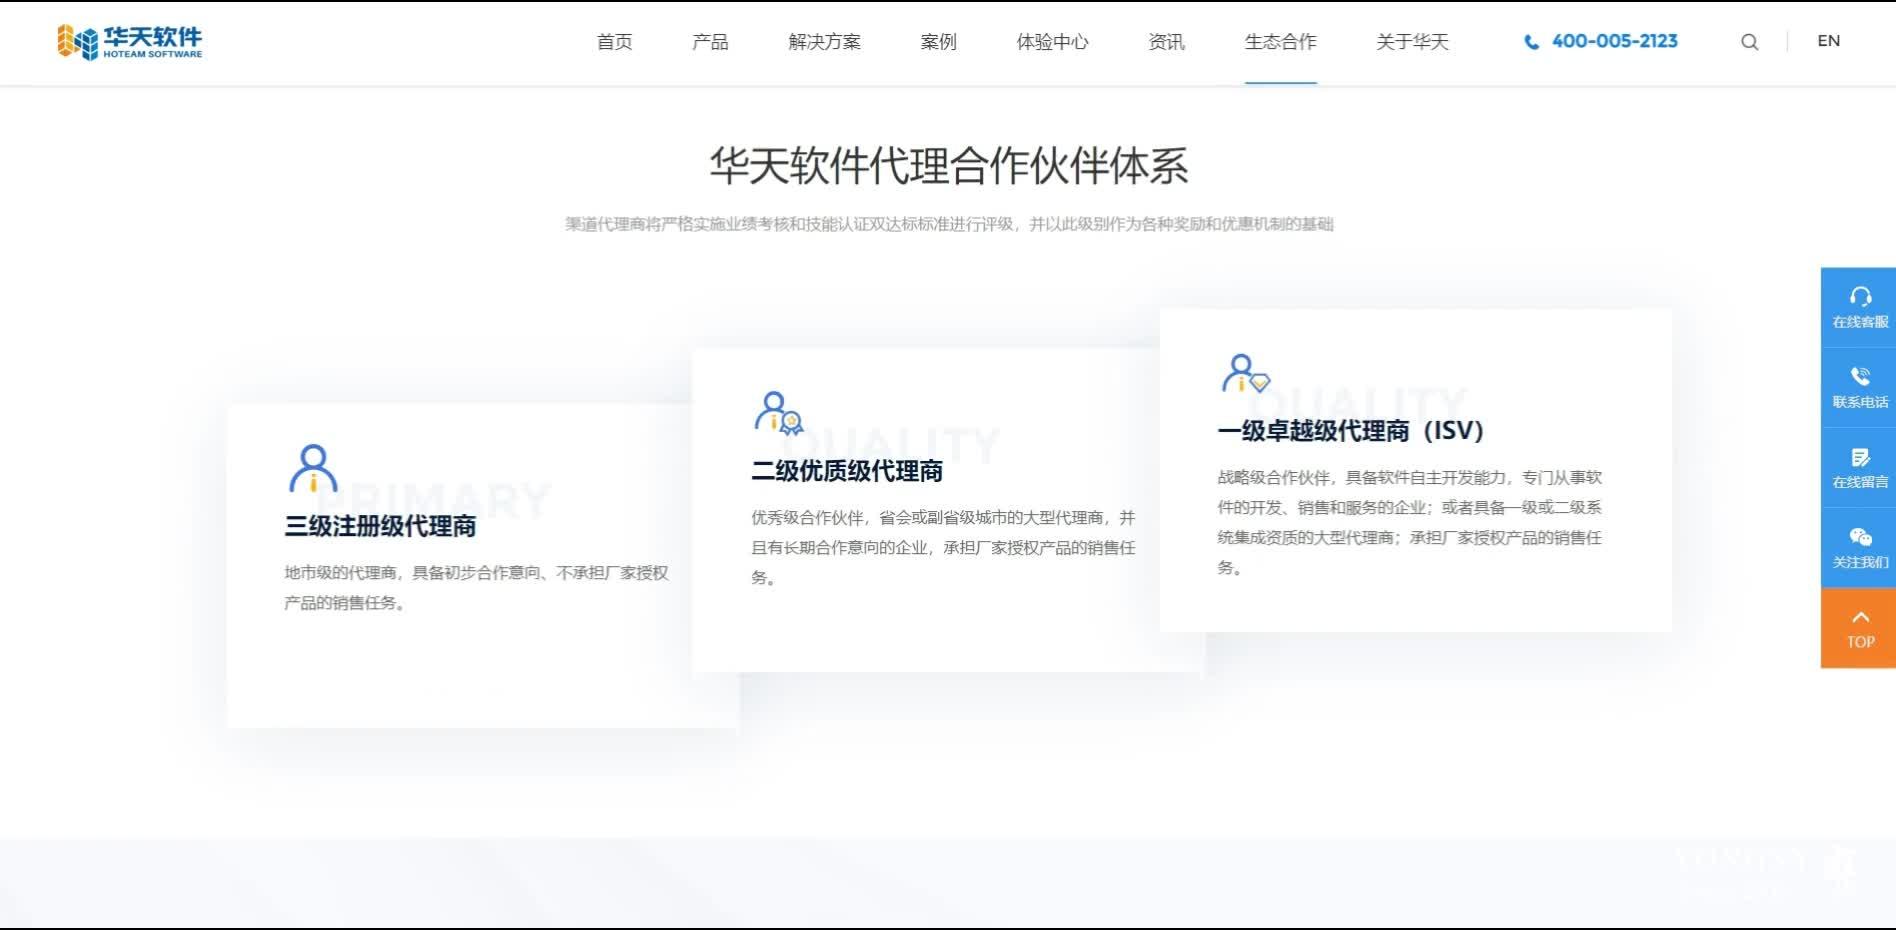Open the 解决方案 menu

click(824, 42)
